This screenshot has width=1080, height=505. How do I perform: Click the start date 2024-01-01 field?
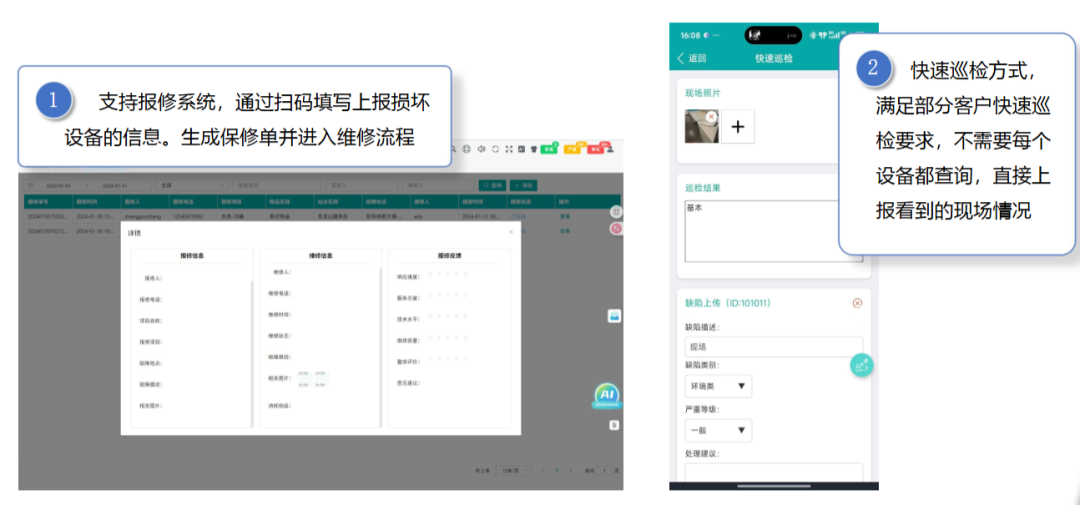tap(59, 185)
